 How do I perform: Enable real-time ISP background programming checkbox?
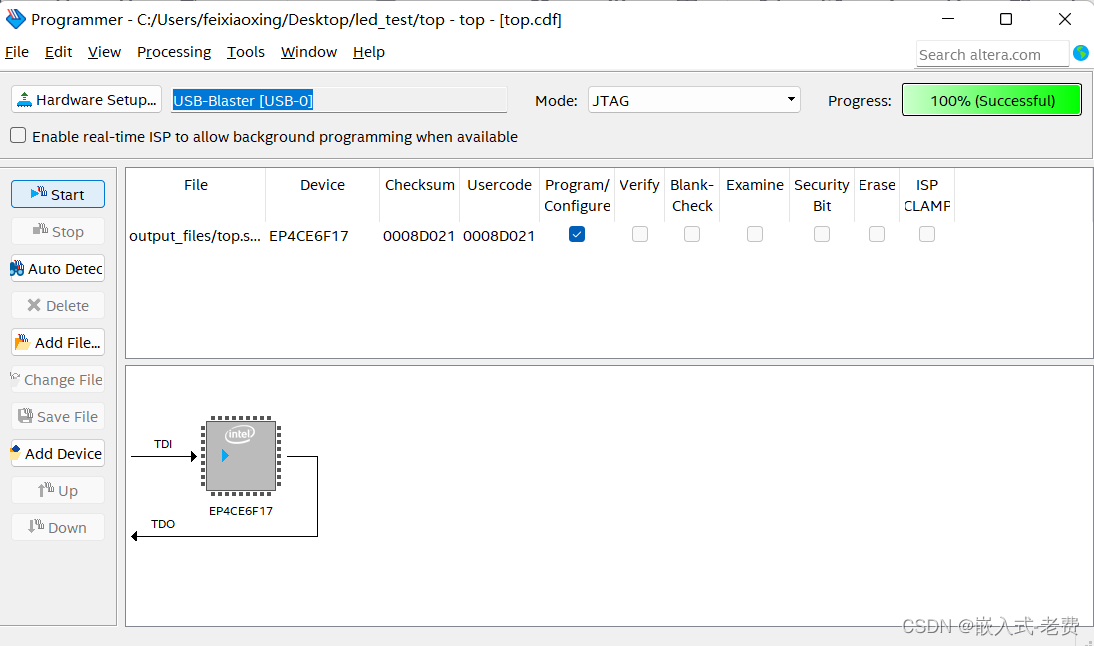18,135
